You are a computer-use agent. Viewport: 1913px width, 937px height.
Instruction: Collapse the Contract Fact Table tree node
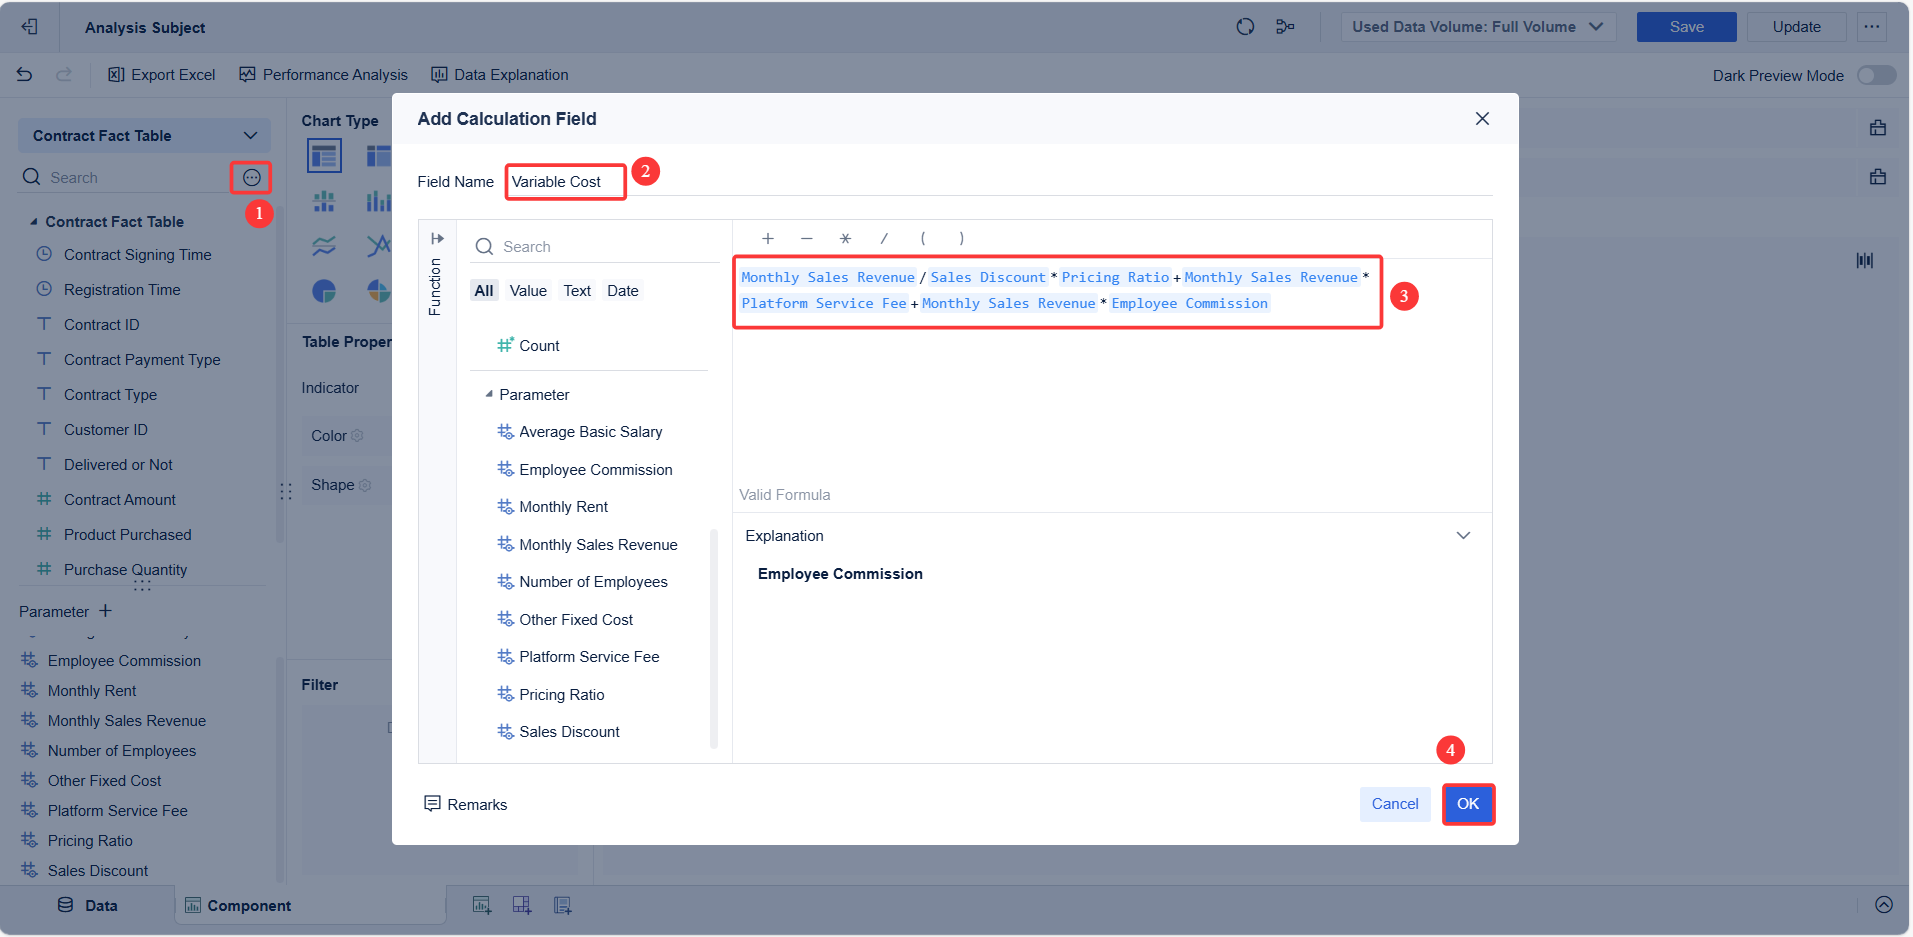point(34,222)
